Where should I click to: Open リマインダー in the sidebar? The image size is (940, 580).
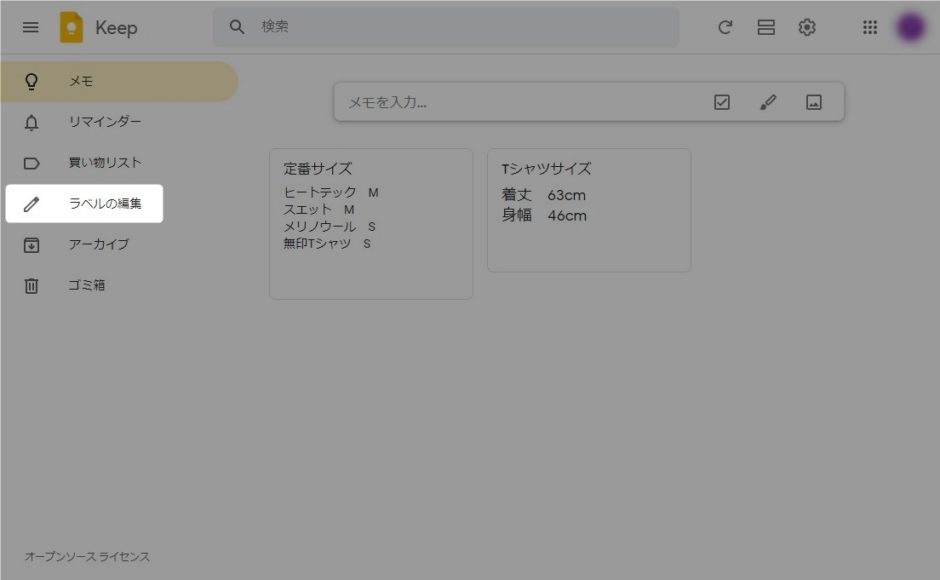tap(105, 122)
